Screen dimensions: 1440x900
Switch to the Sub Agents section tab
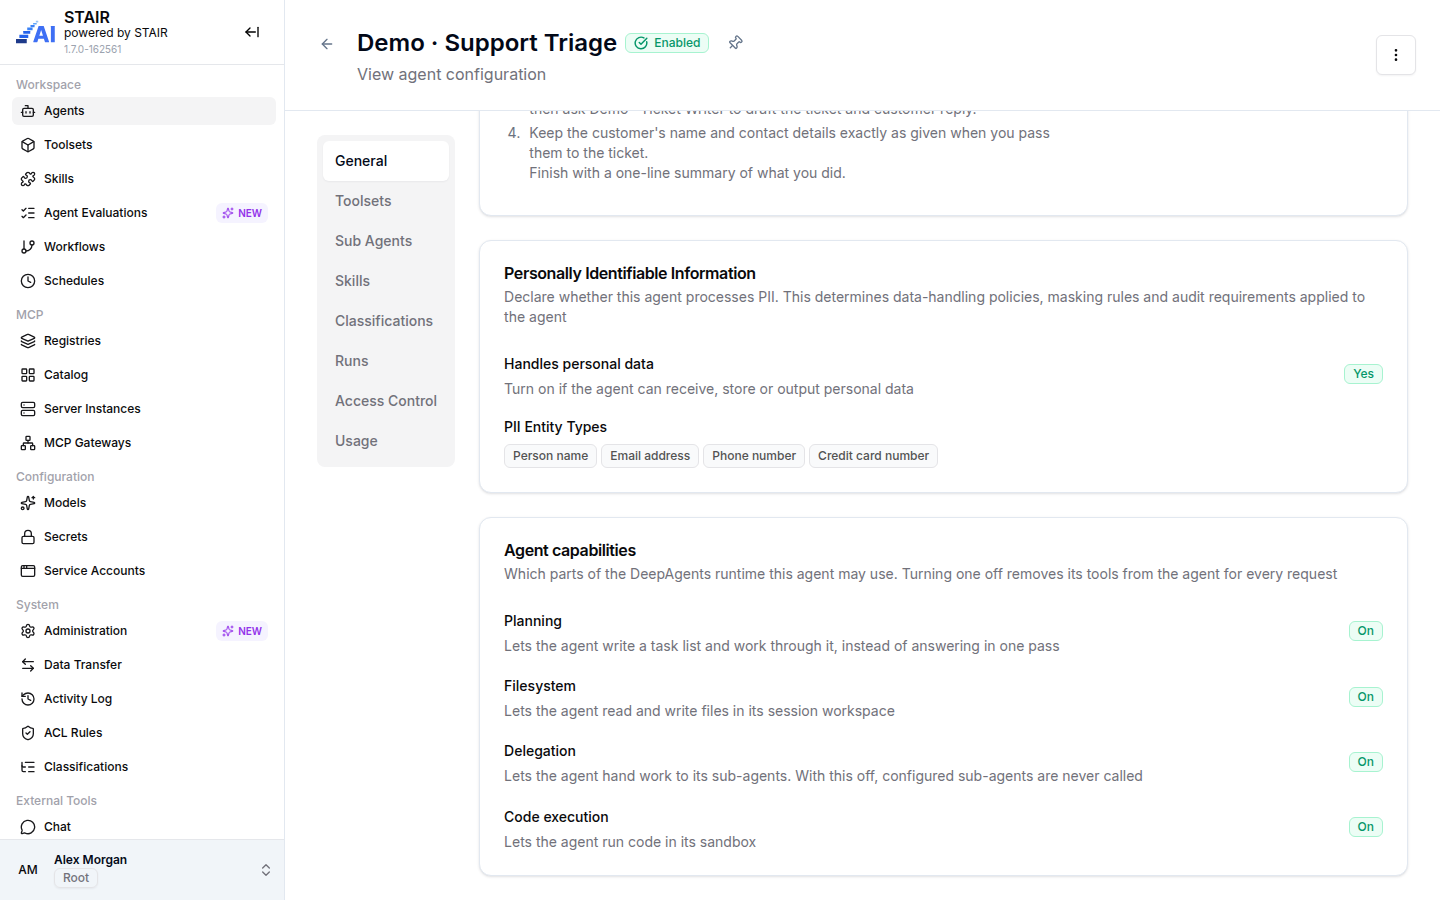pos(386,241)
